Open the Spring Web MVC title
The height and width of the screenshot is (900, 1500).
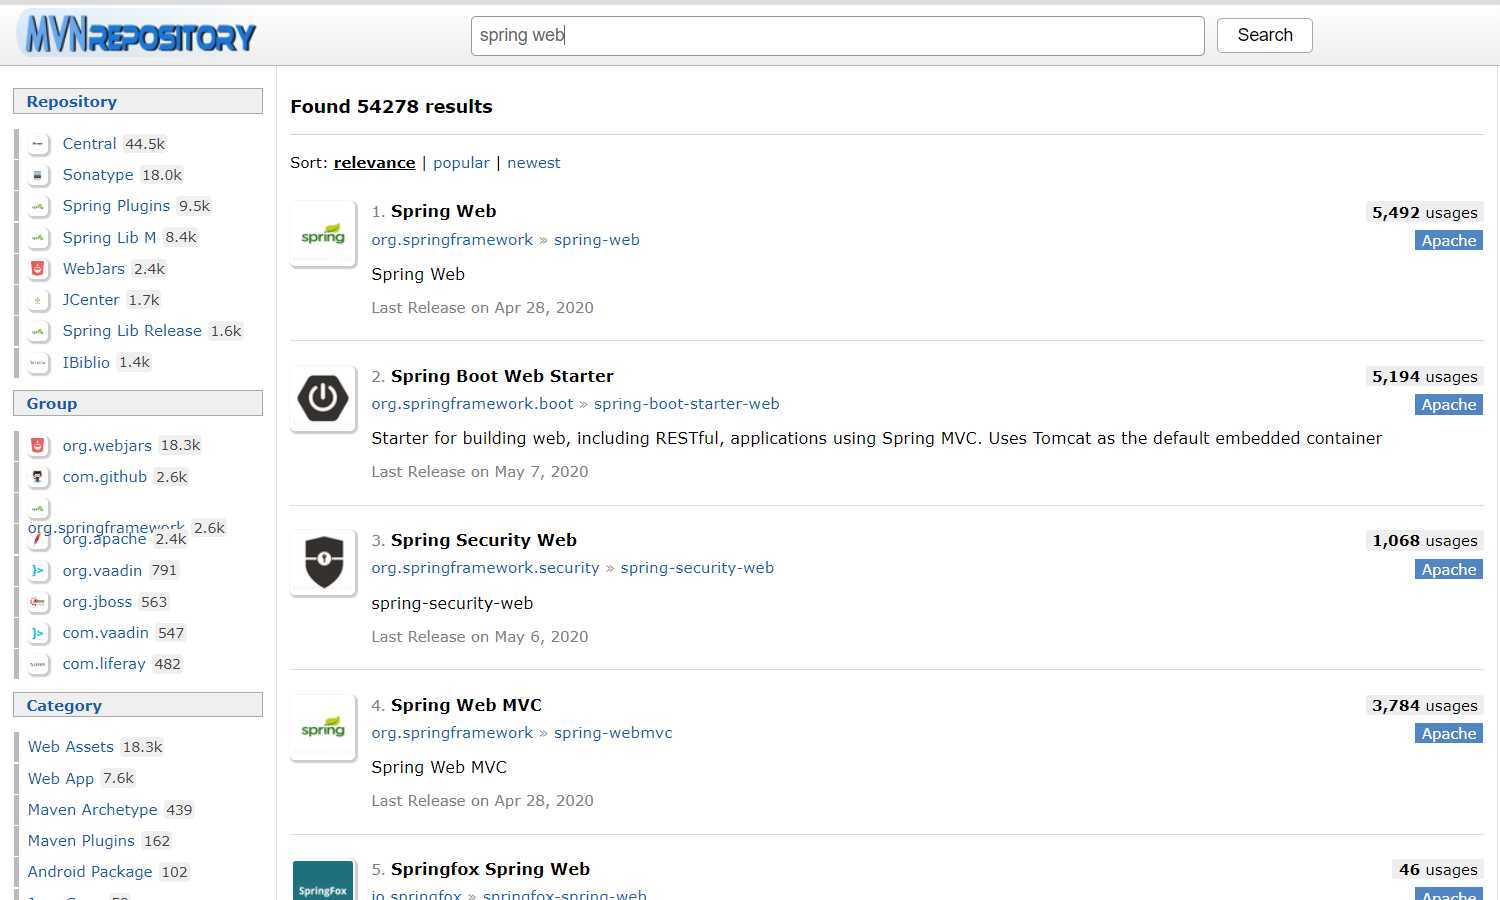point(466,705)
